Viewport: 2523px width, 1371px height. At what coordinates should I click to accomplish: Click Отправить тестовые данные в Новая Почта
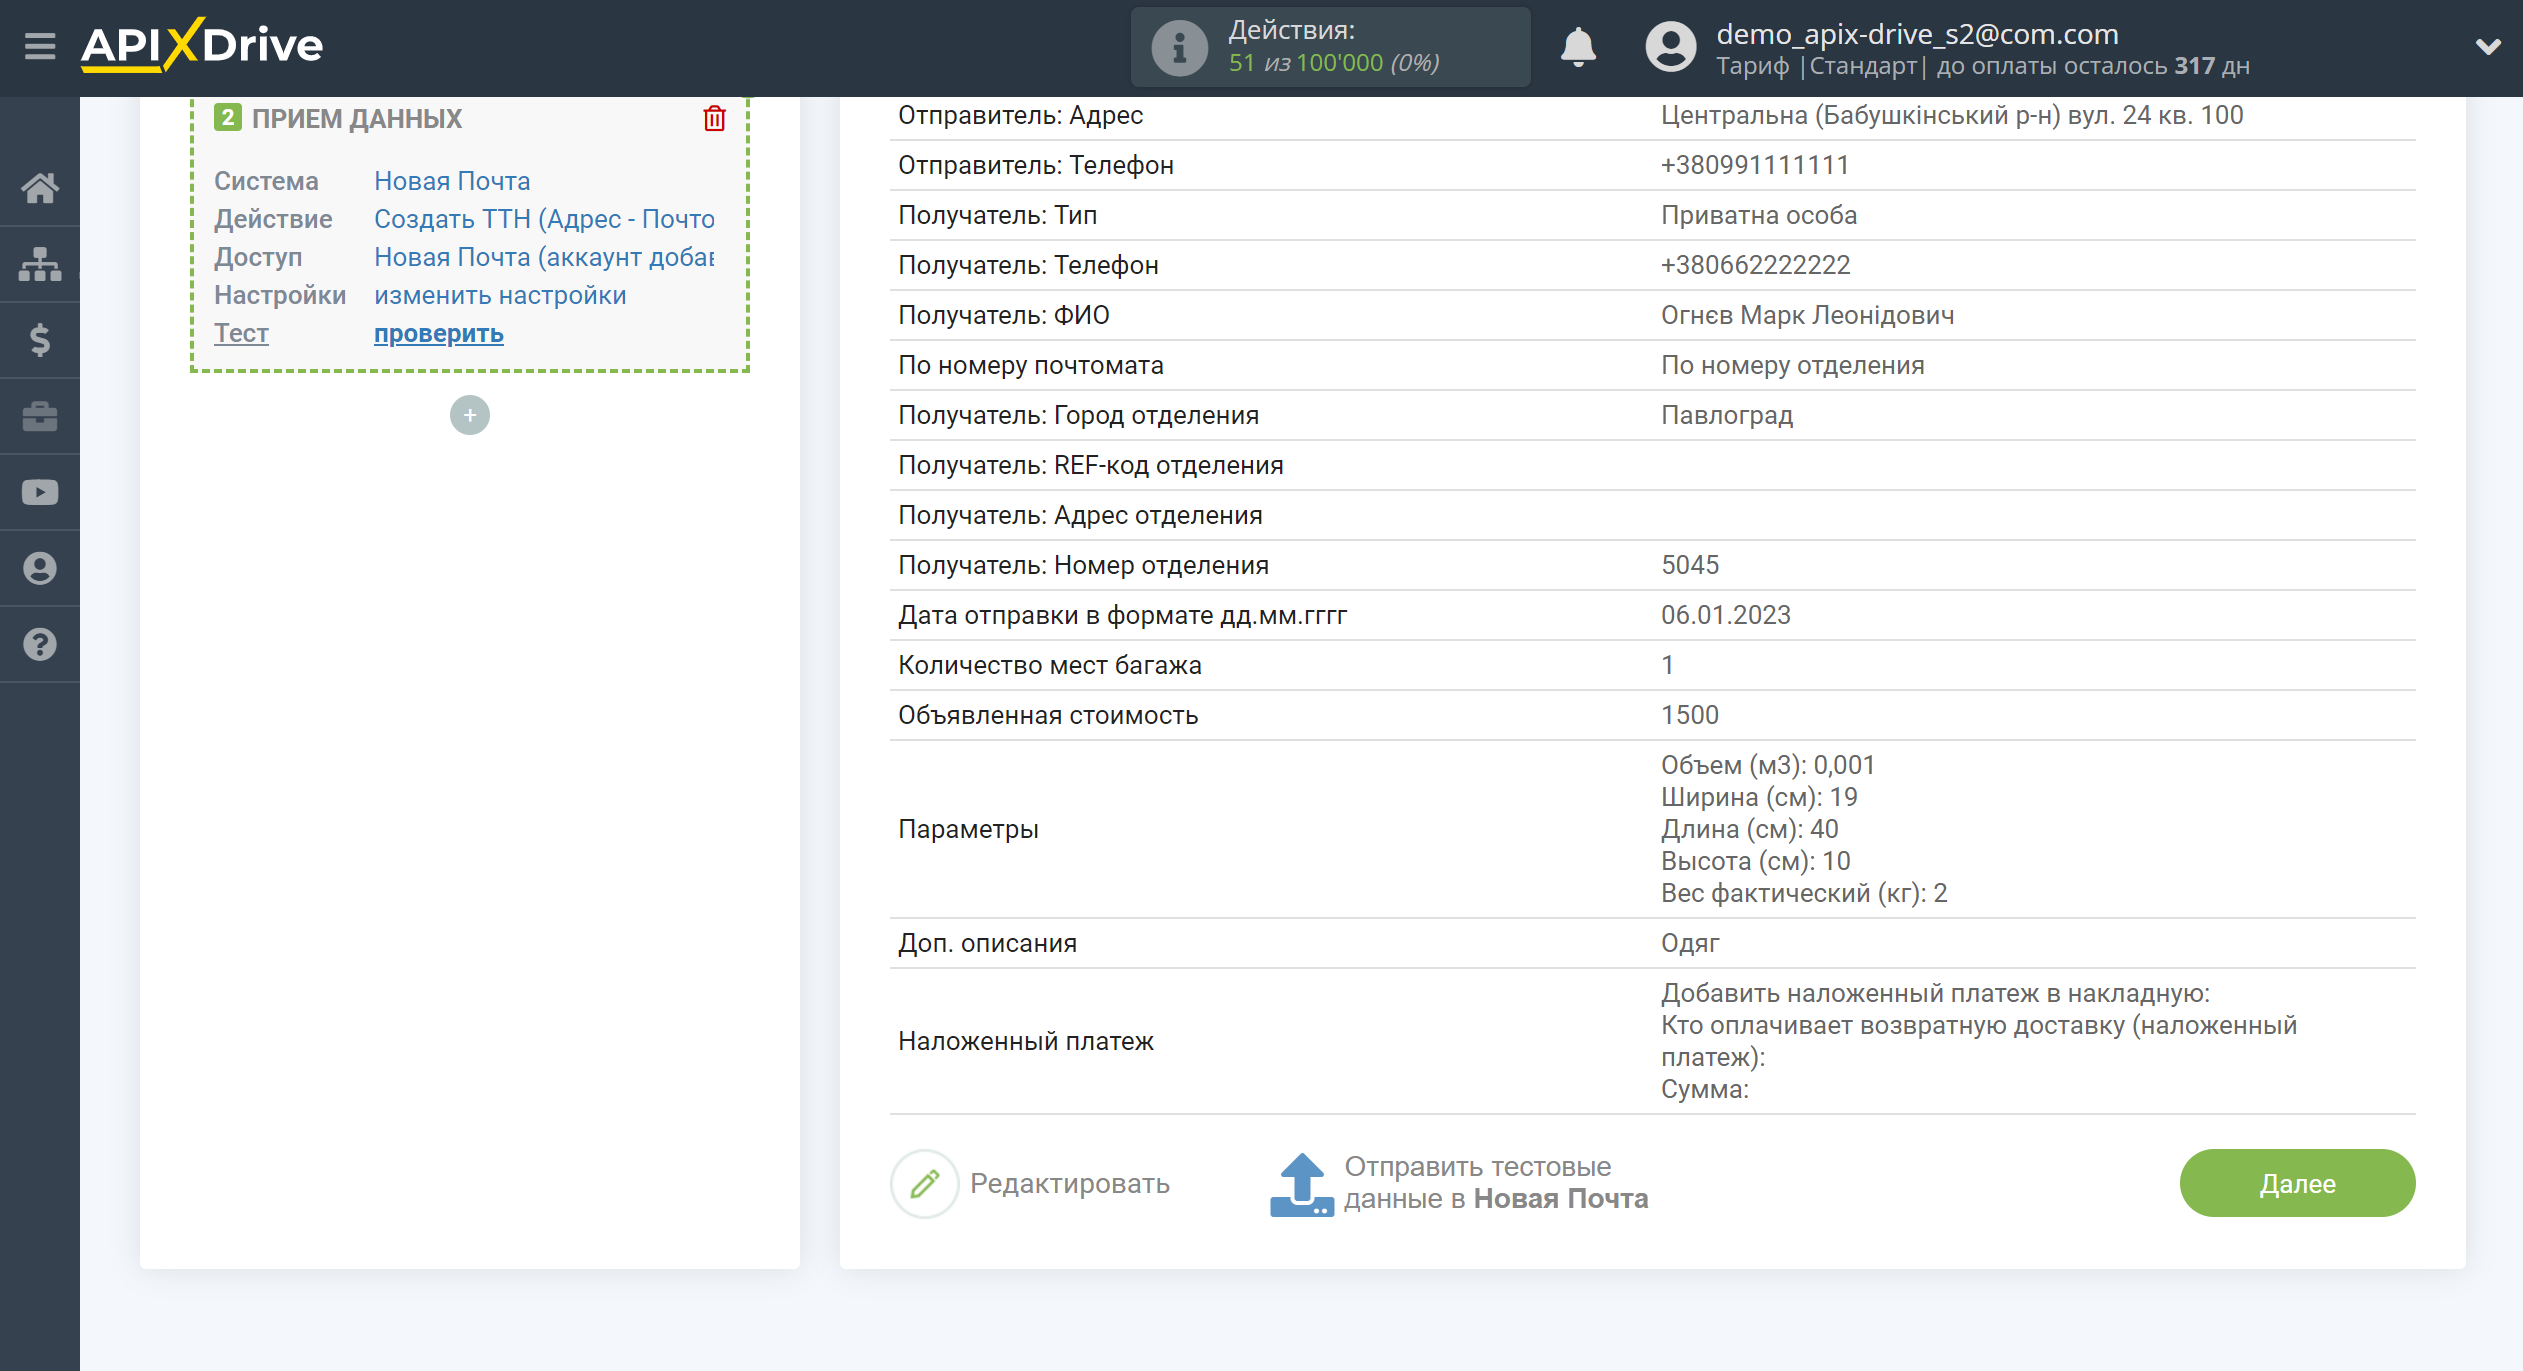point(1496,1183)
